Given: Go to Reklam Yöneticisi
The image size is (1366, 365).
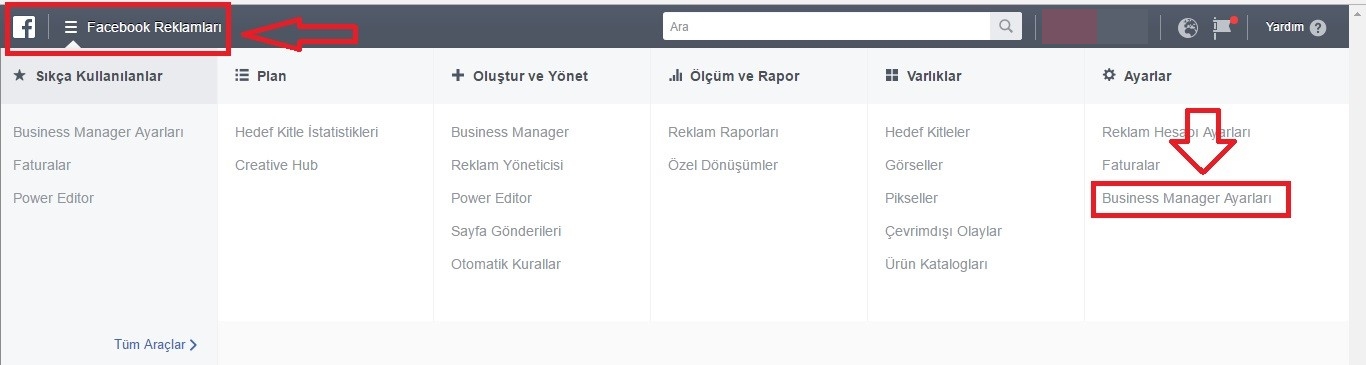Looking at the screenshot, I should (x=507, y=165).
